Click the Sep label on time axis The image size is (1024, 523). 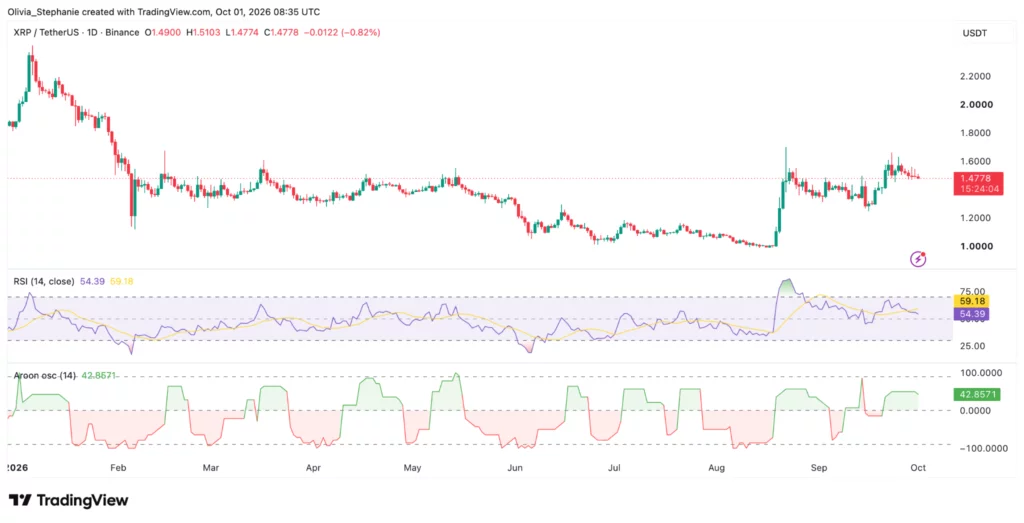(819, 468)
